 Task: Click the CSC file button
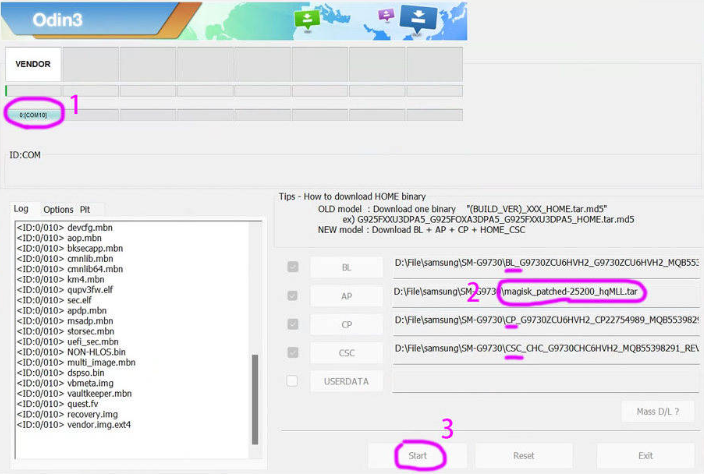347,353
